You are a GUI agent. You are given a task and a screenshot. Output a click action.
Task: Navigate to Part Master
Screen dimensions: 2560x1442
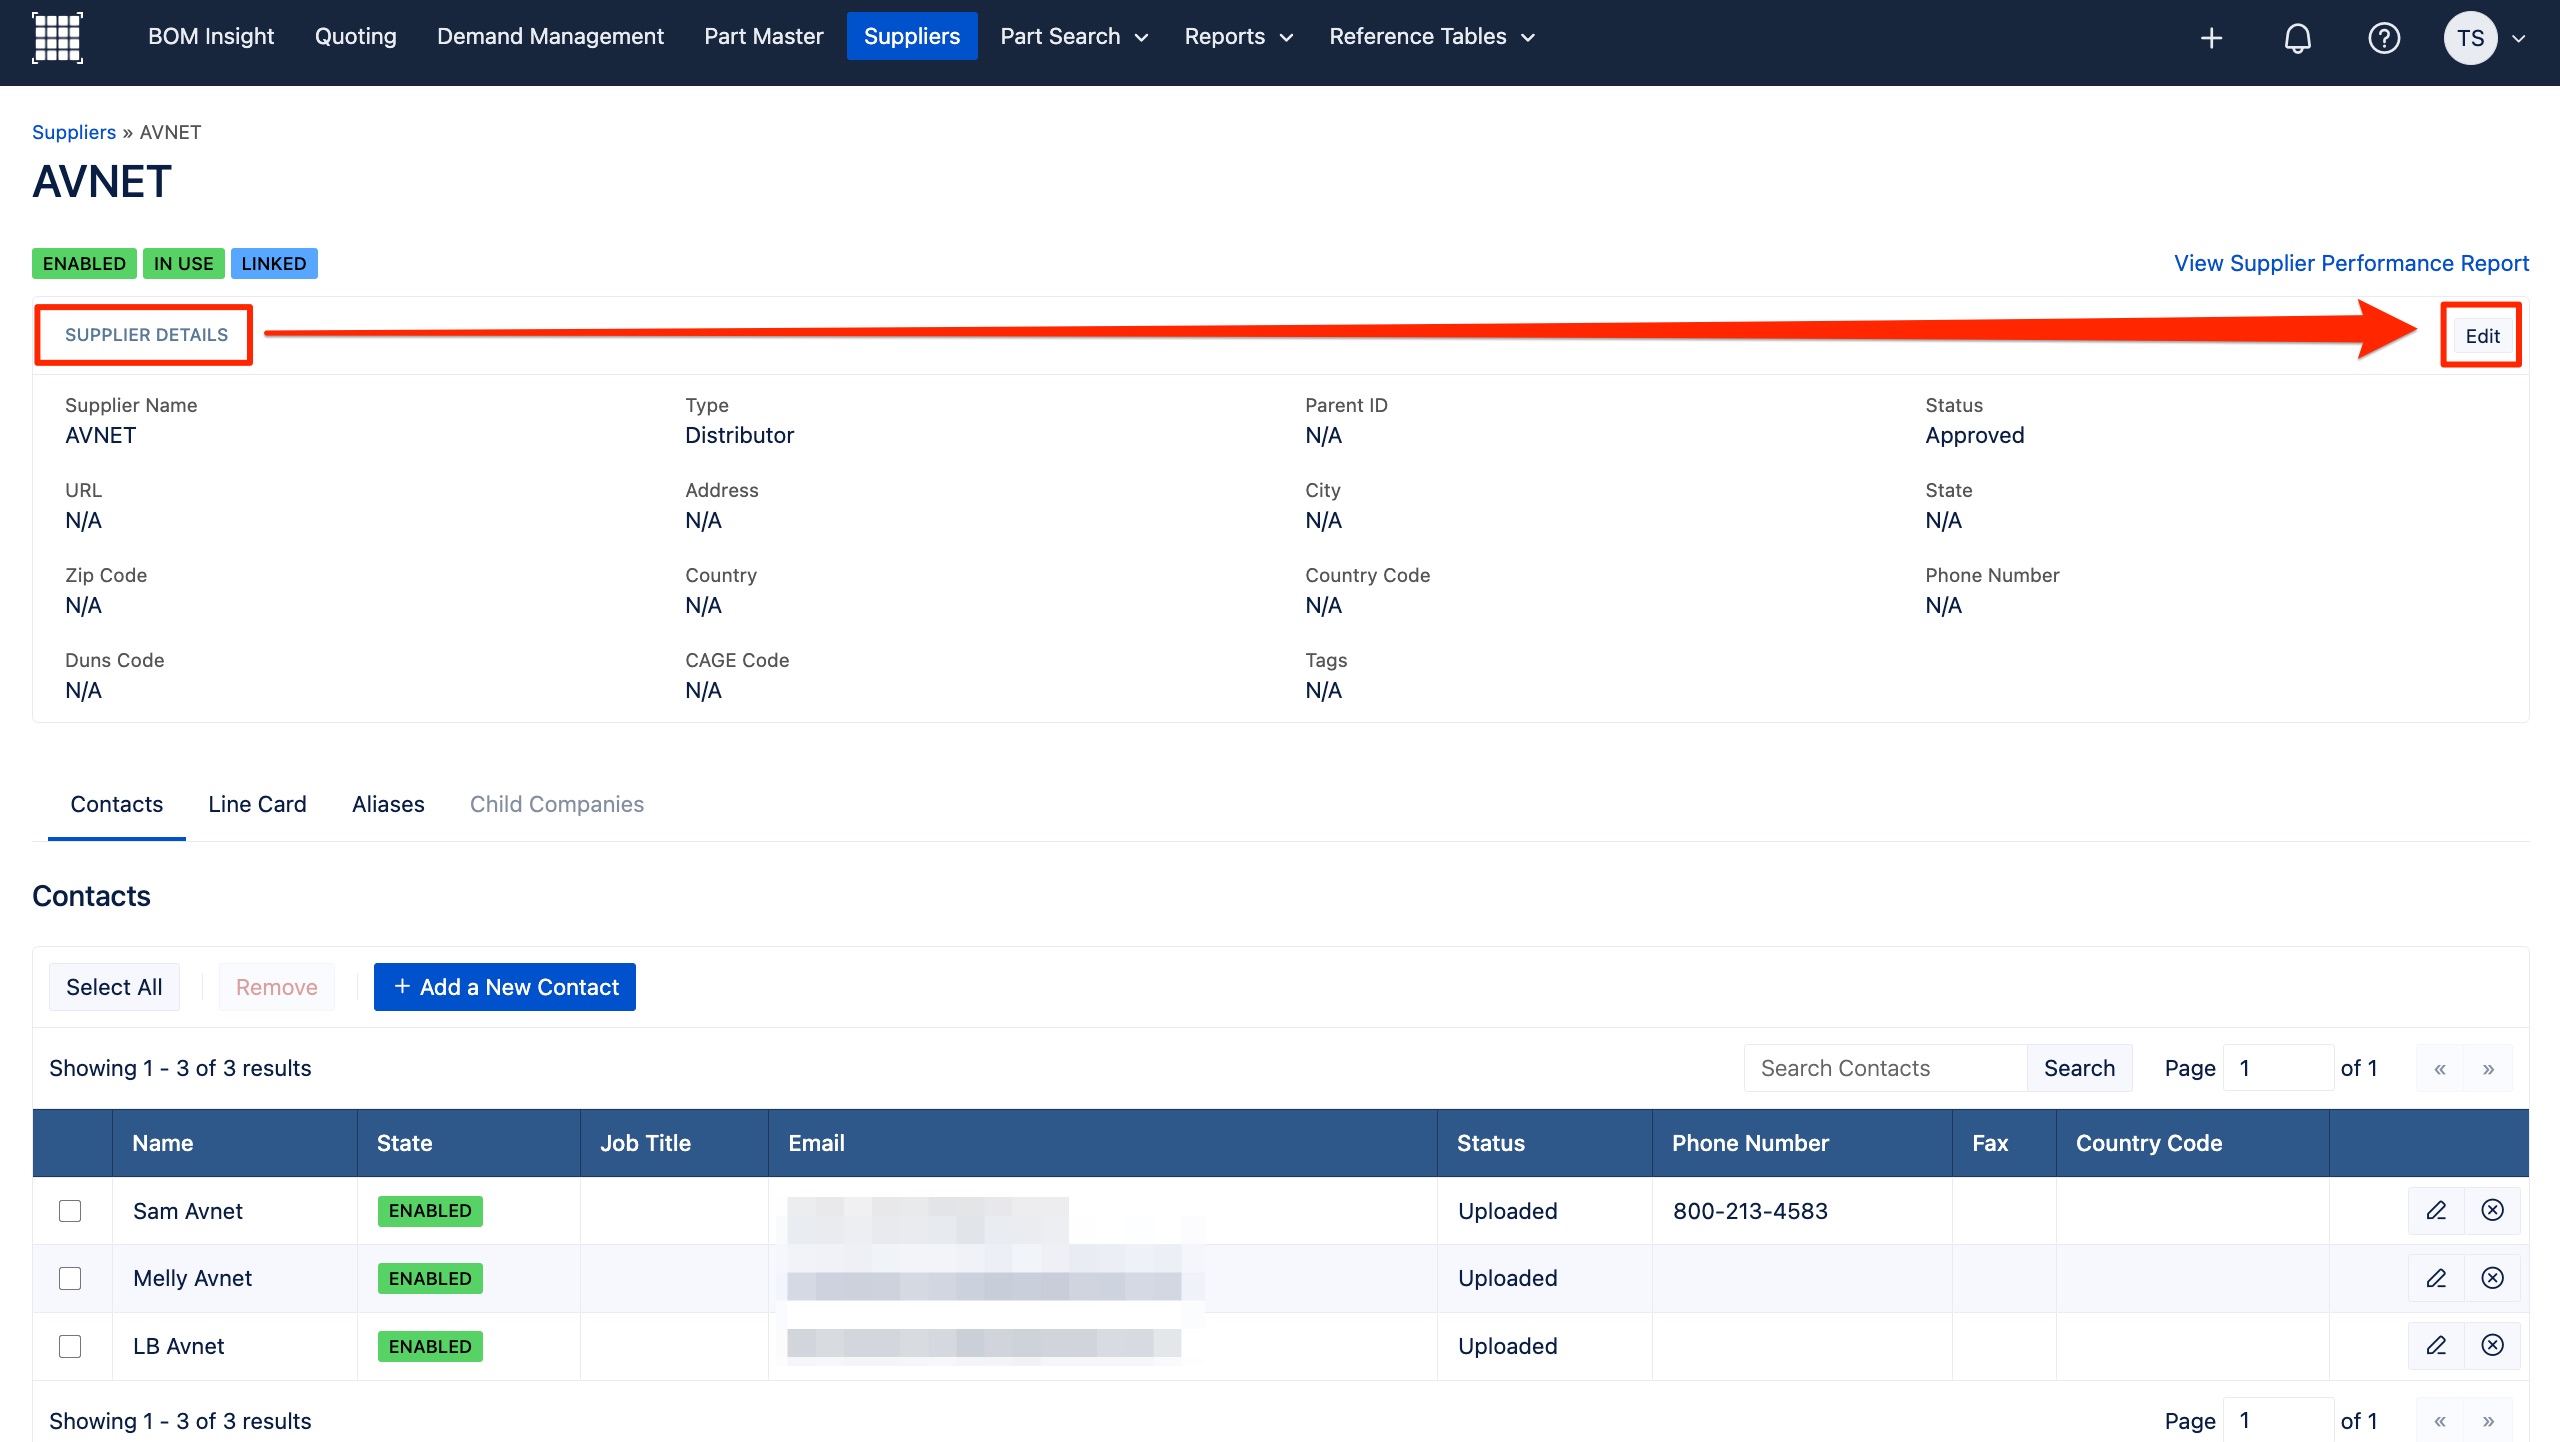764,37
